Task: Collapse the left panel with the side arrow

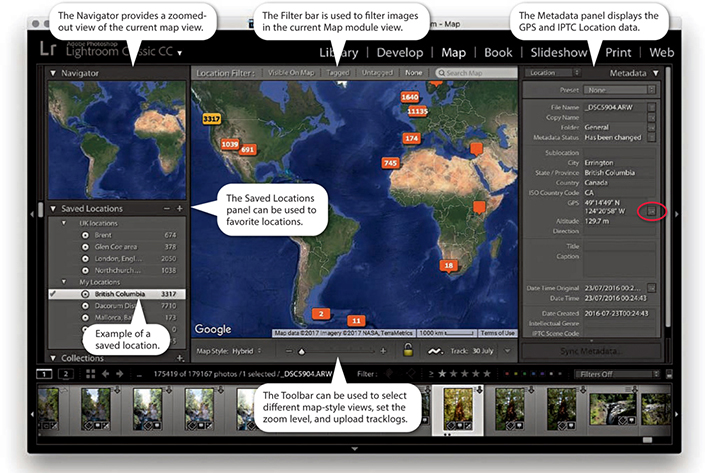Action: point(32,214)
